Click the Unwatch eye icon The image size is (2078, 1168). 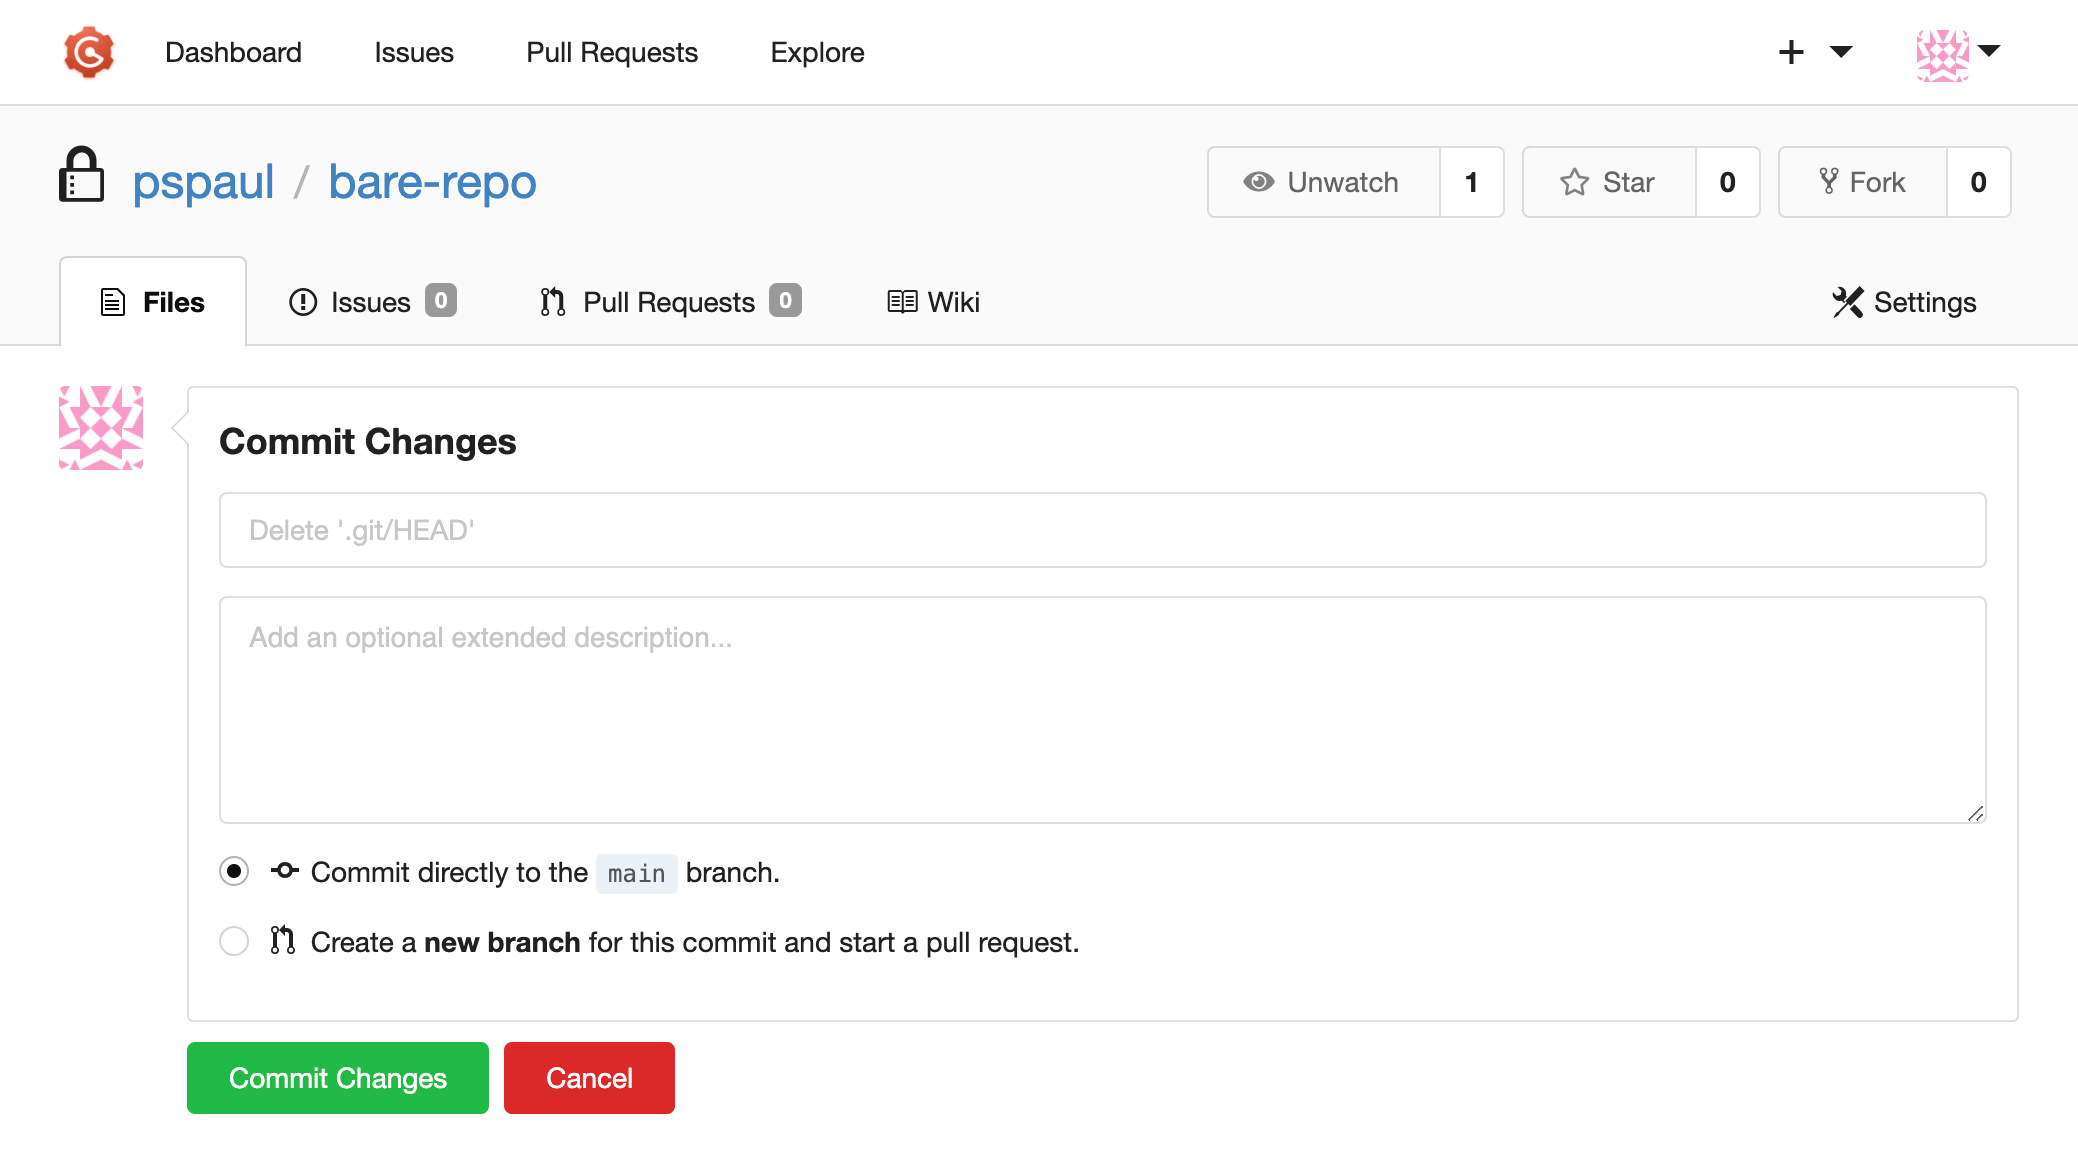[1258, 182]
